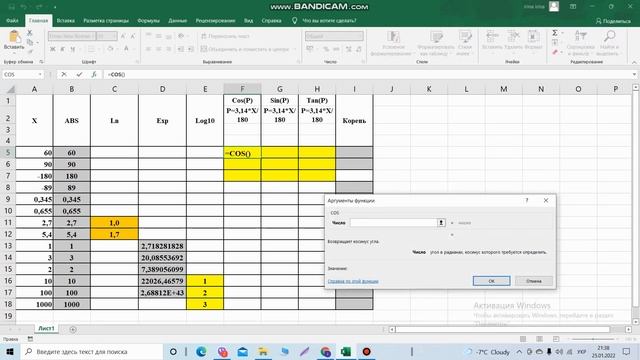This screenshot has width=640, height=360.
Task: Toggle Page Break Preview in status bar
Action: coord(556,339)
